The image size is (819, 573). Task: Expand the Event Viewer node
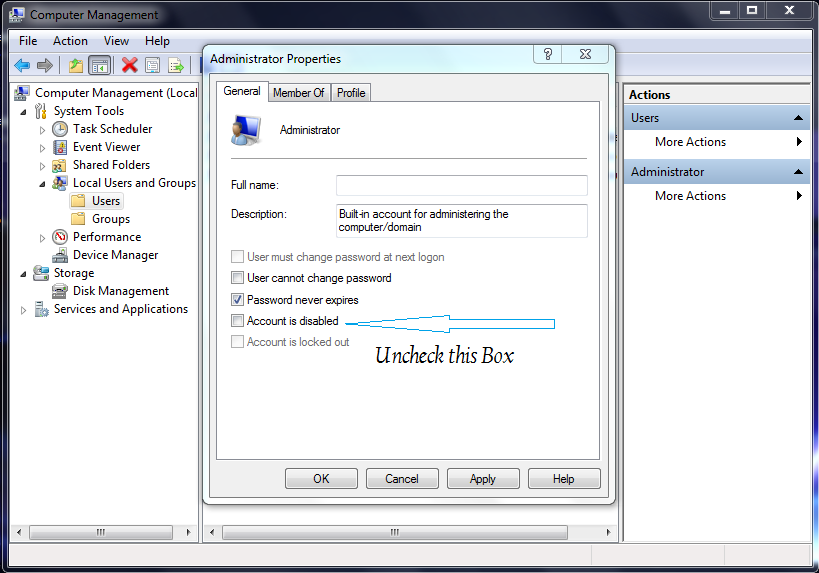[42, 148]
